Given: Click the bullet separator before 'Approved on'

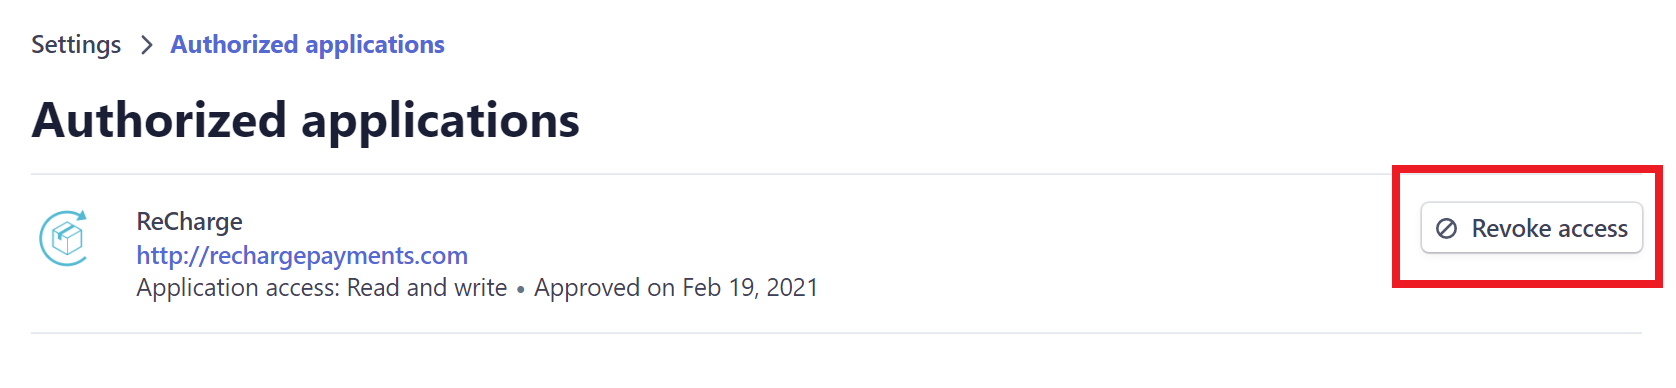Looking at the screenshot, I should 520,290.
